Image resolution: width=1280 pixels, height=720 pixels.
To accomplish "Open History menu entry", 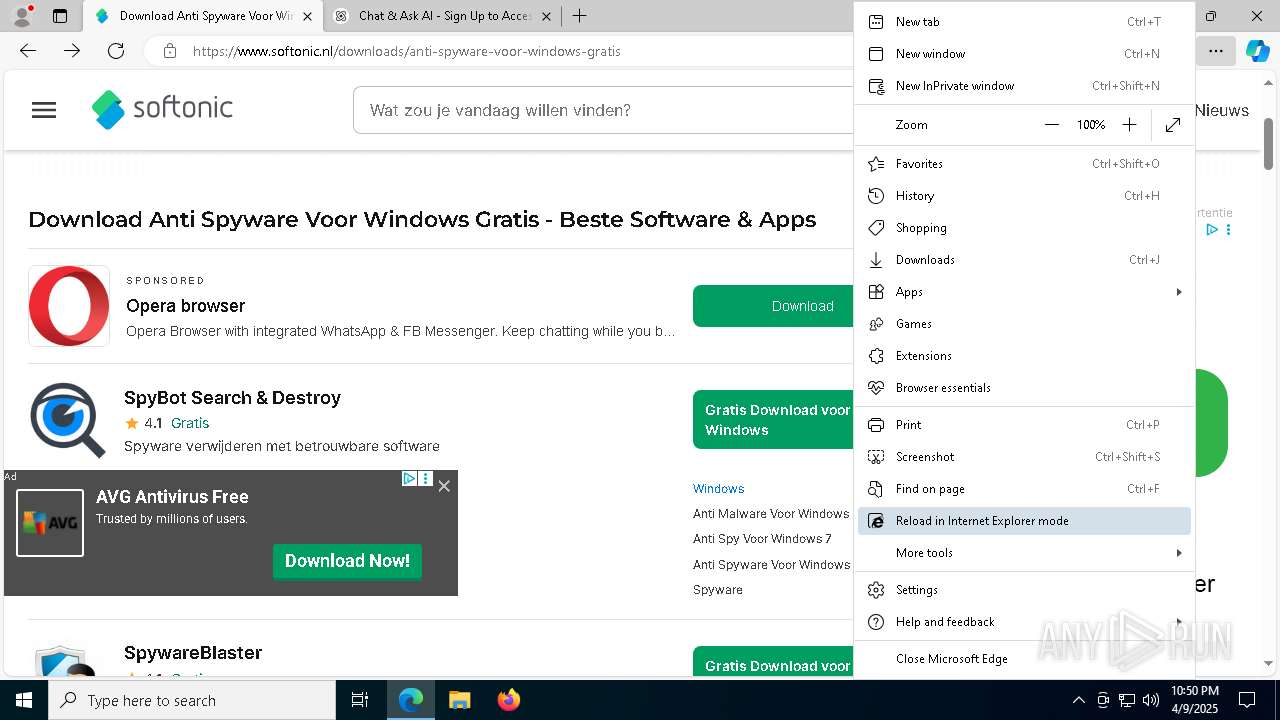I will pyautogui.click(x=1024, y=196).
